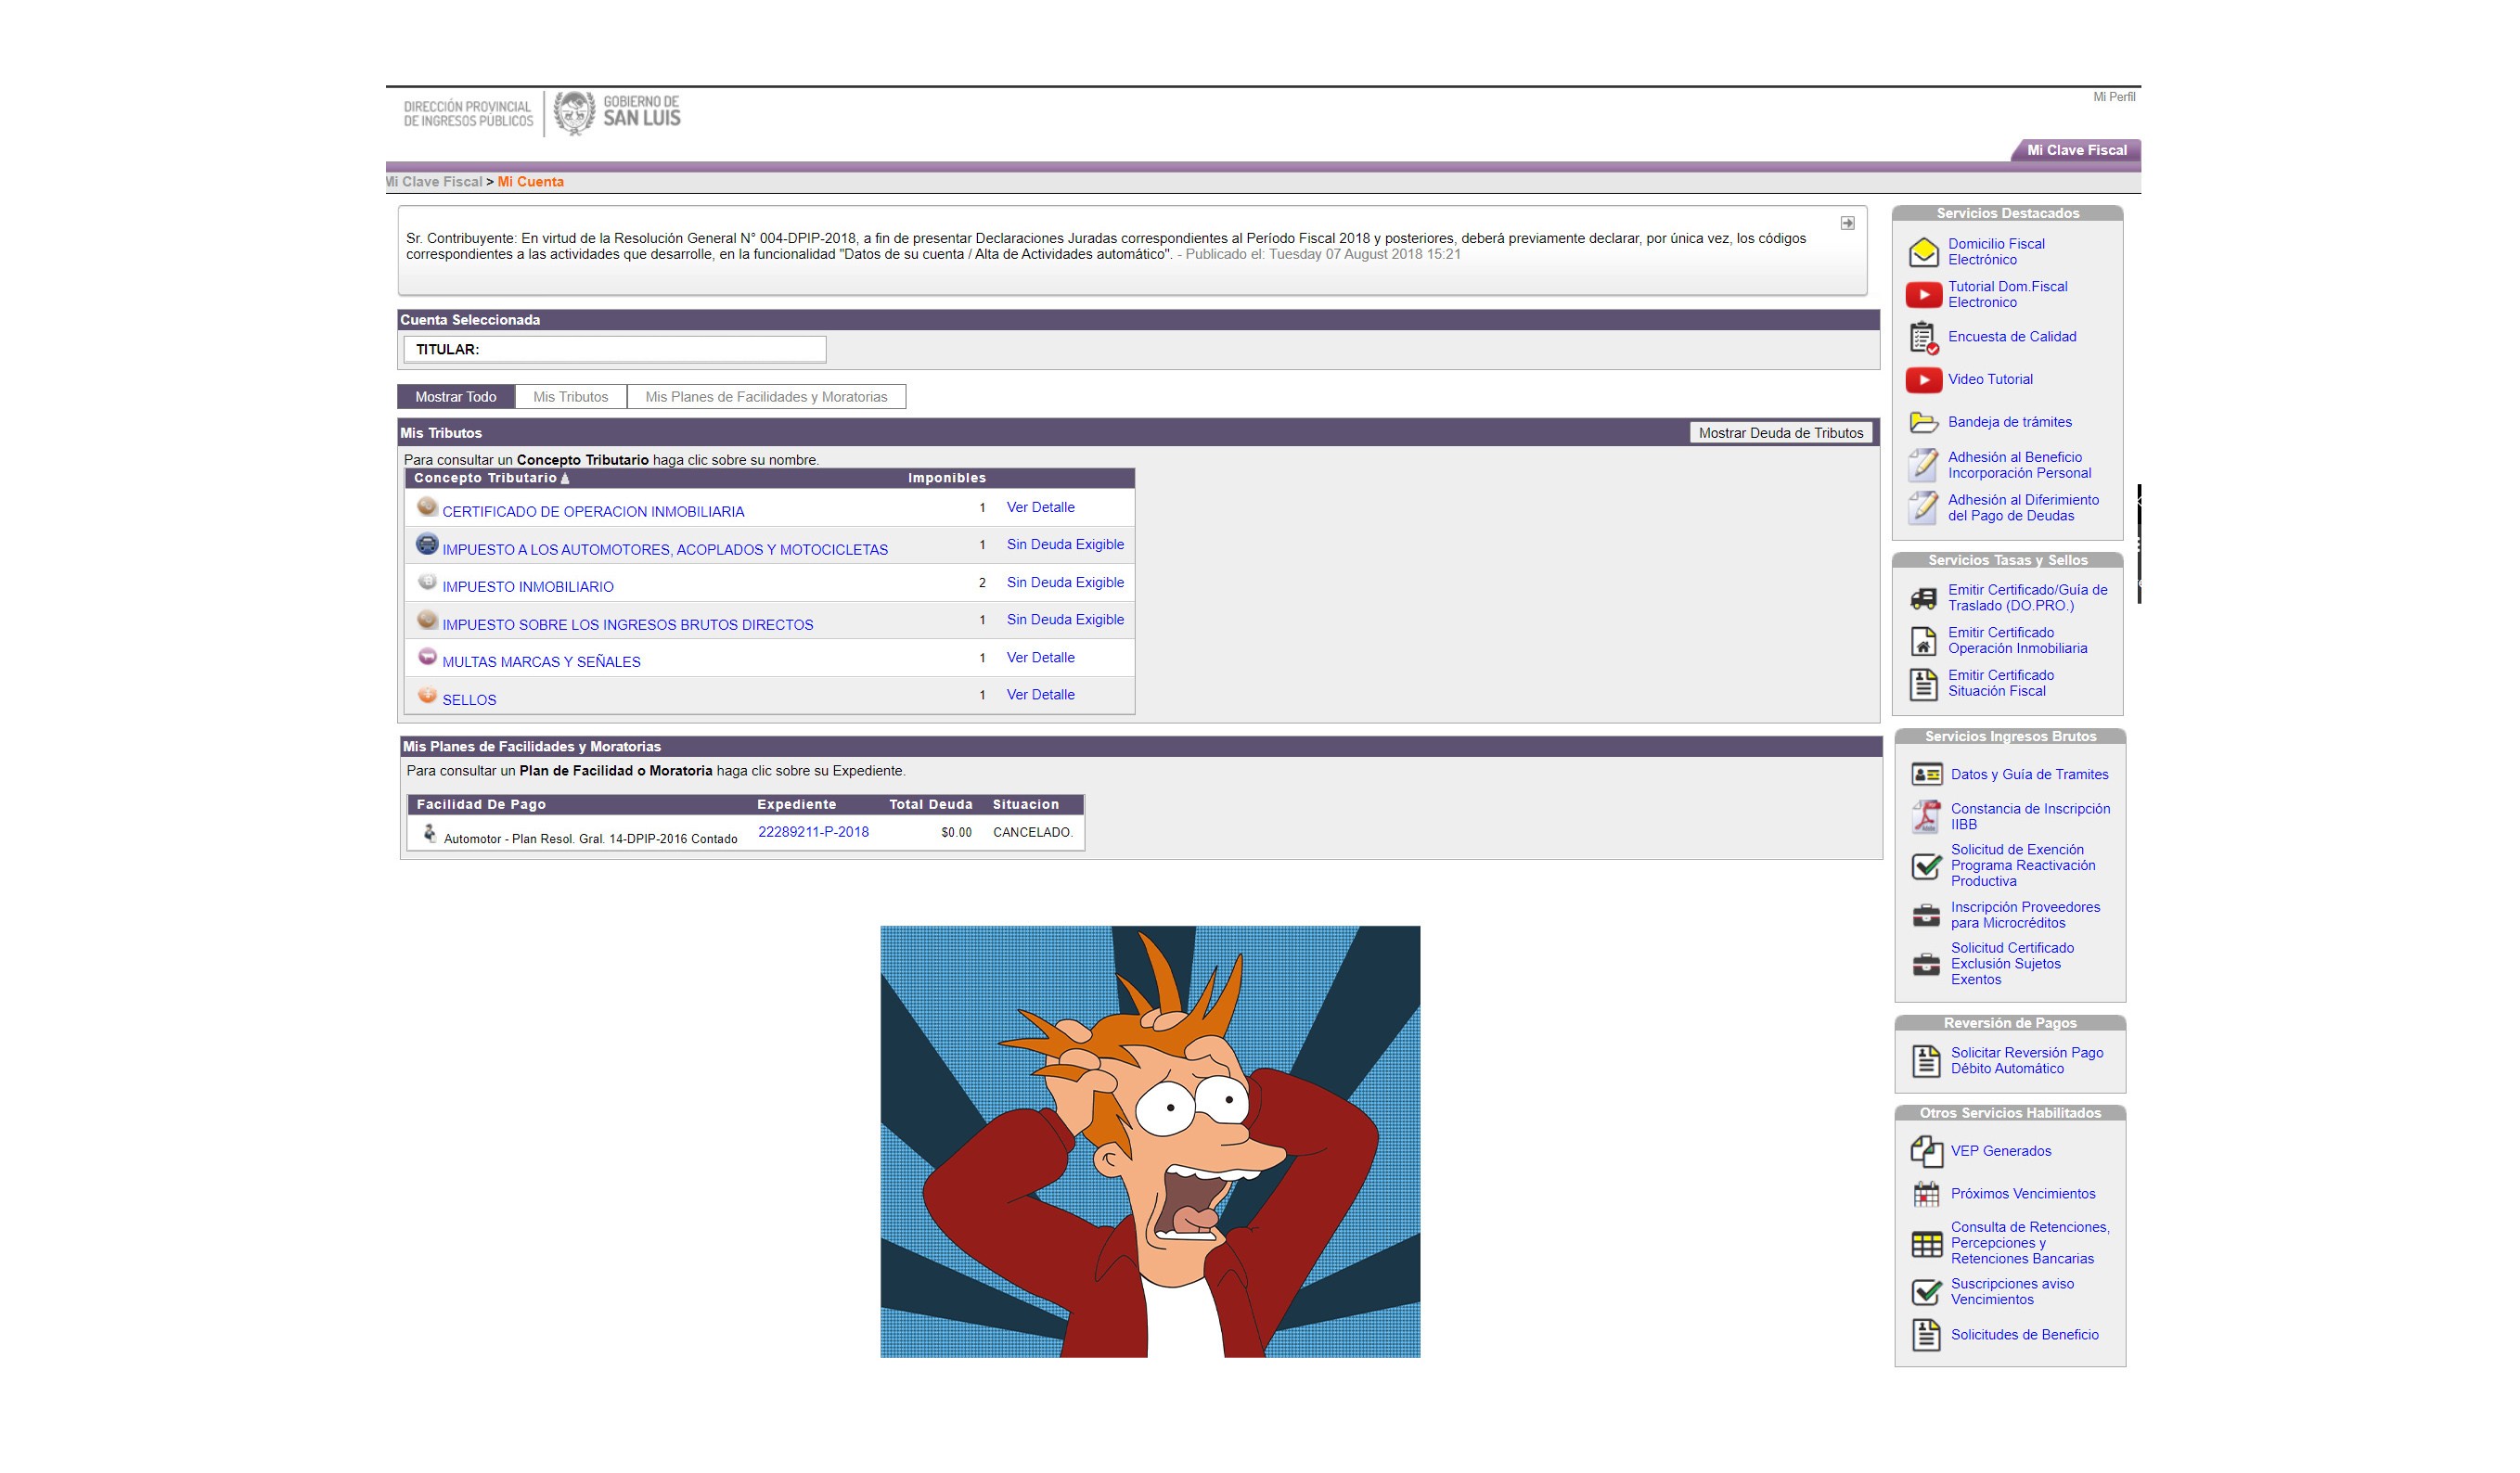
Task: Open the IMPUESTO INMOBILIARIO concept link
Action: (528, 587)
